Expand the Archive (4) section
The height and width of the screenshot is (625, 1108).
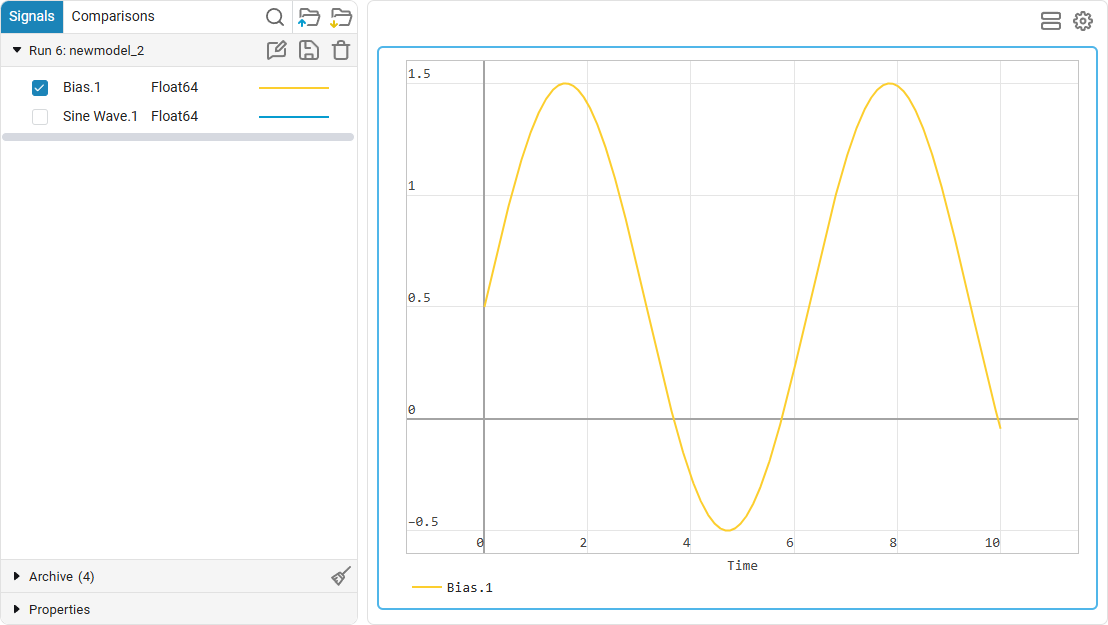[17, 576]
